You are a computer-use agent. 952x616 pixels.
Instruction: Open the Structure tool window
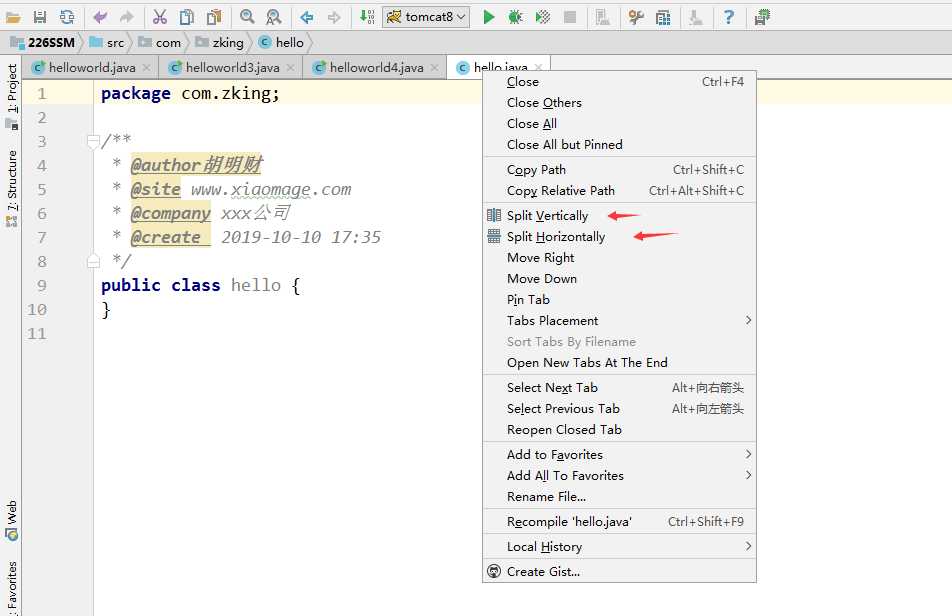[12, 188]
